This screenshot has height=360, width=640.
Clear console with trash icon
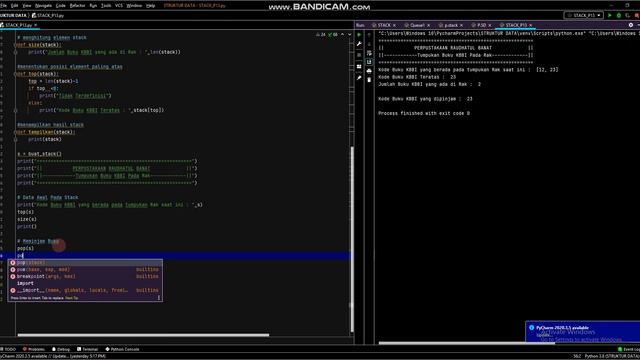tap(369, 80)
